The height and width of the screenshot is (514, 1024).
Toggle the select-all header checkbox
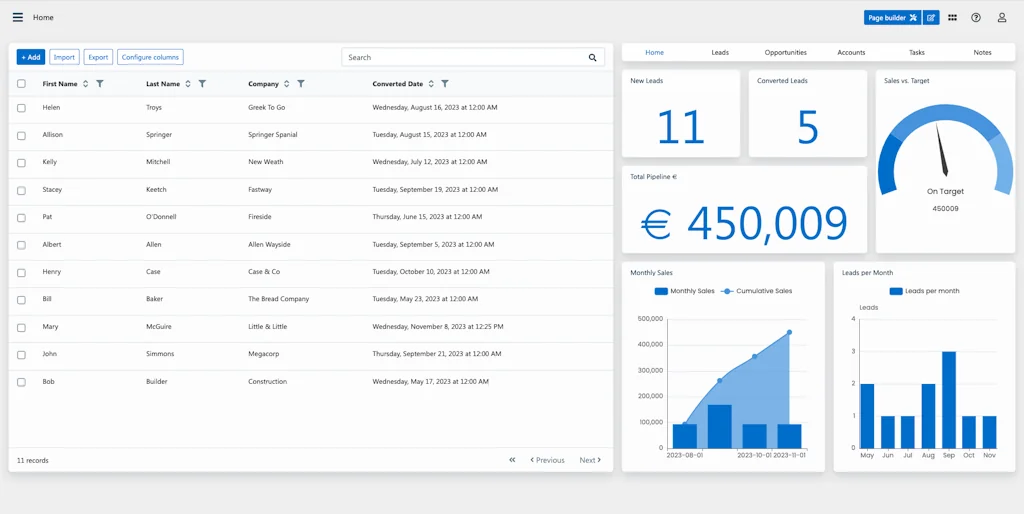coord(21,84)
